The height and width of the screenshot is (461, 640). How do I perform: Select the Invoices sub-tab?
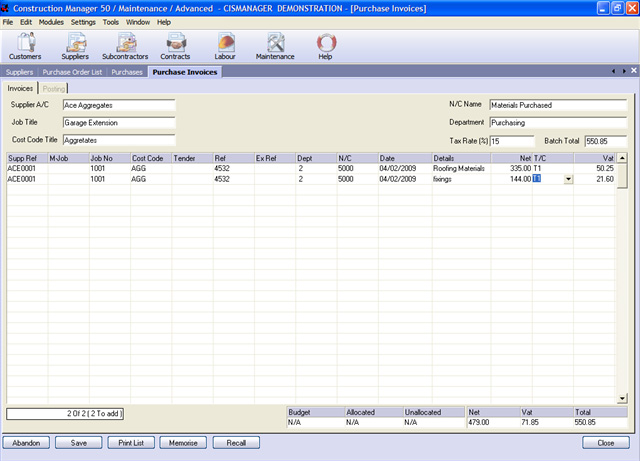point(20,88)
